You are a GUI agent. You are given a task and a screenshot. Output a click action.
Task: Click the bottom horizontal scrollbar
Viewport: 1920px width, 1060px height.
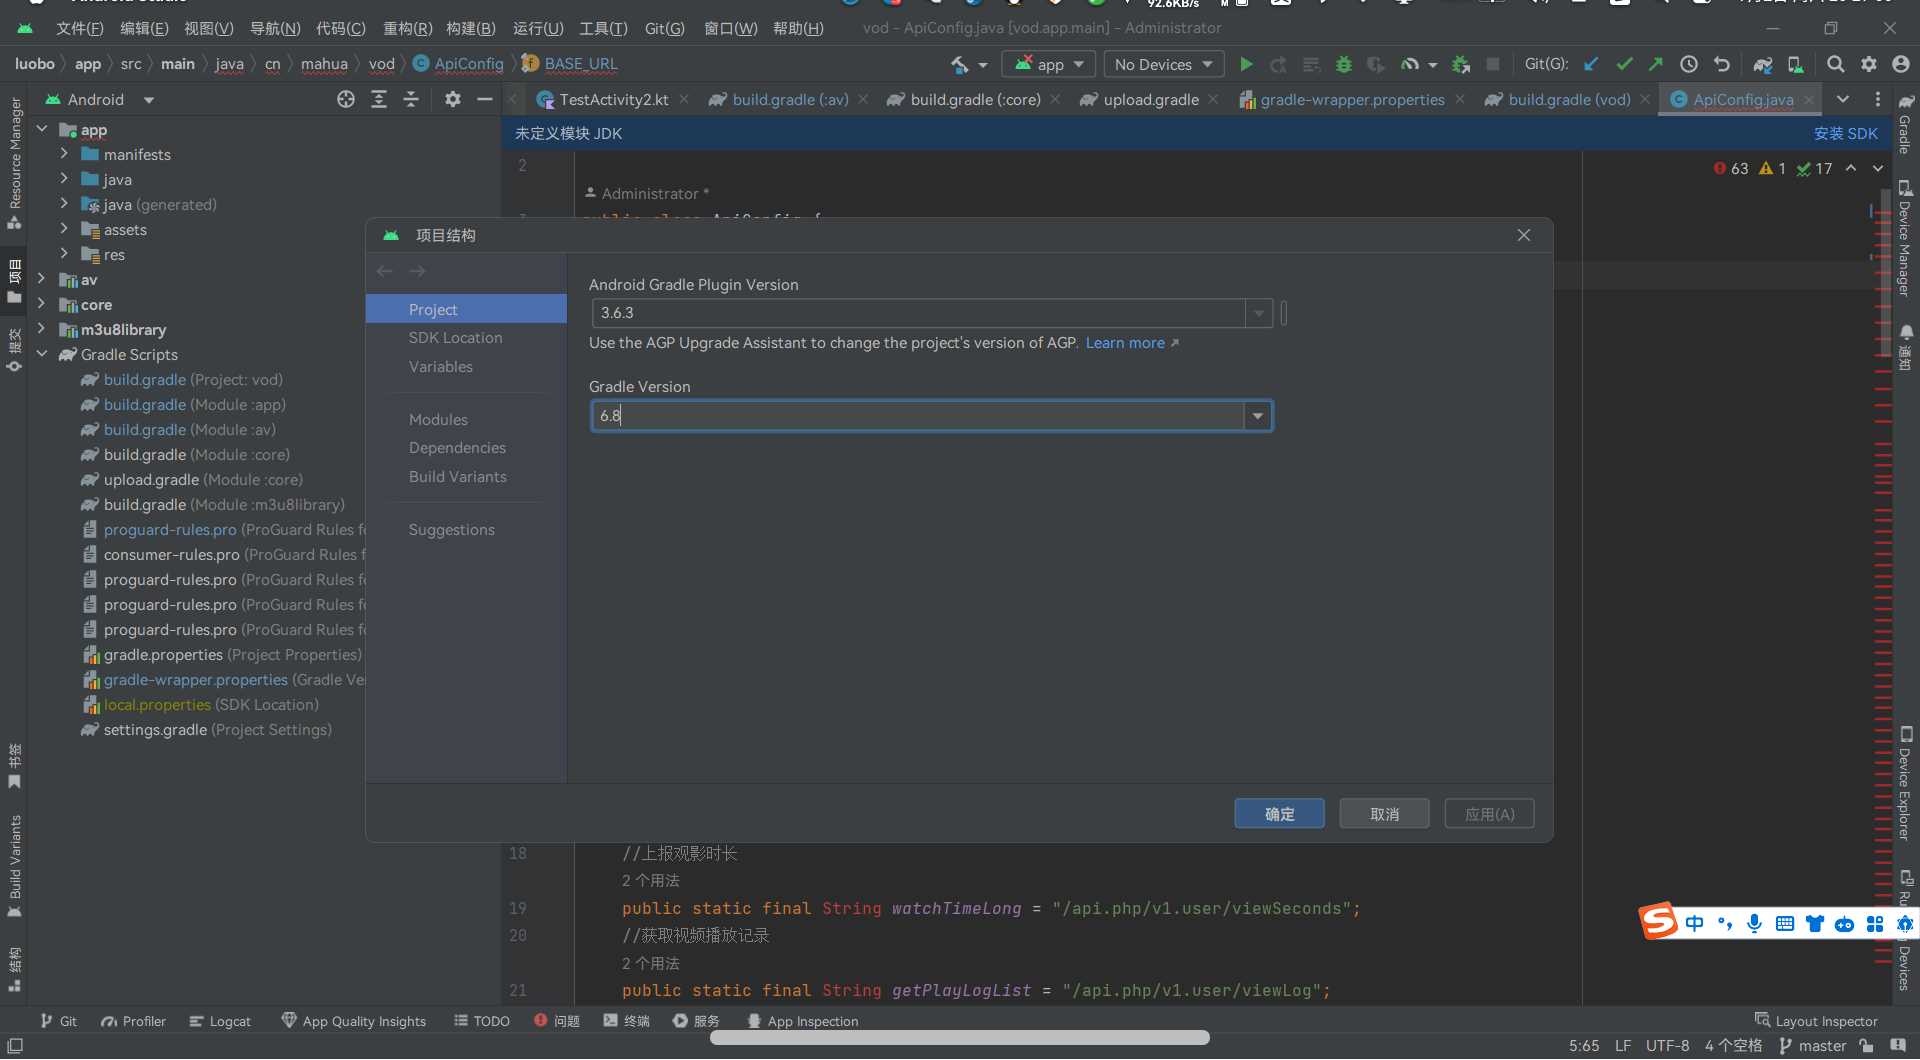[959, 1038]
